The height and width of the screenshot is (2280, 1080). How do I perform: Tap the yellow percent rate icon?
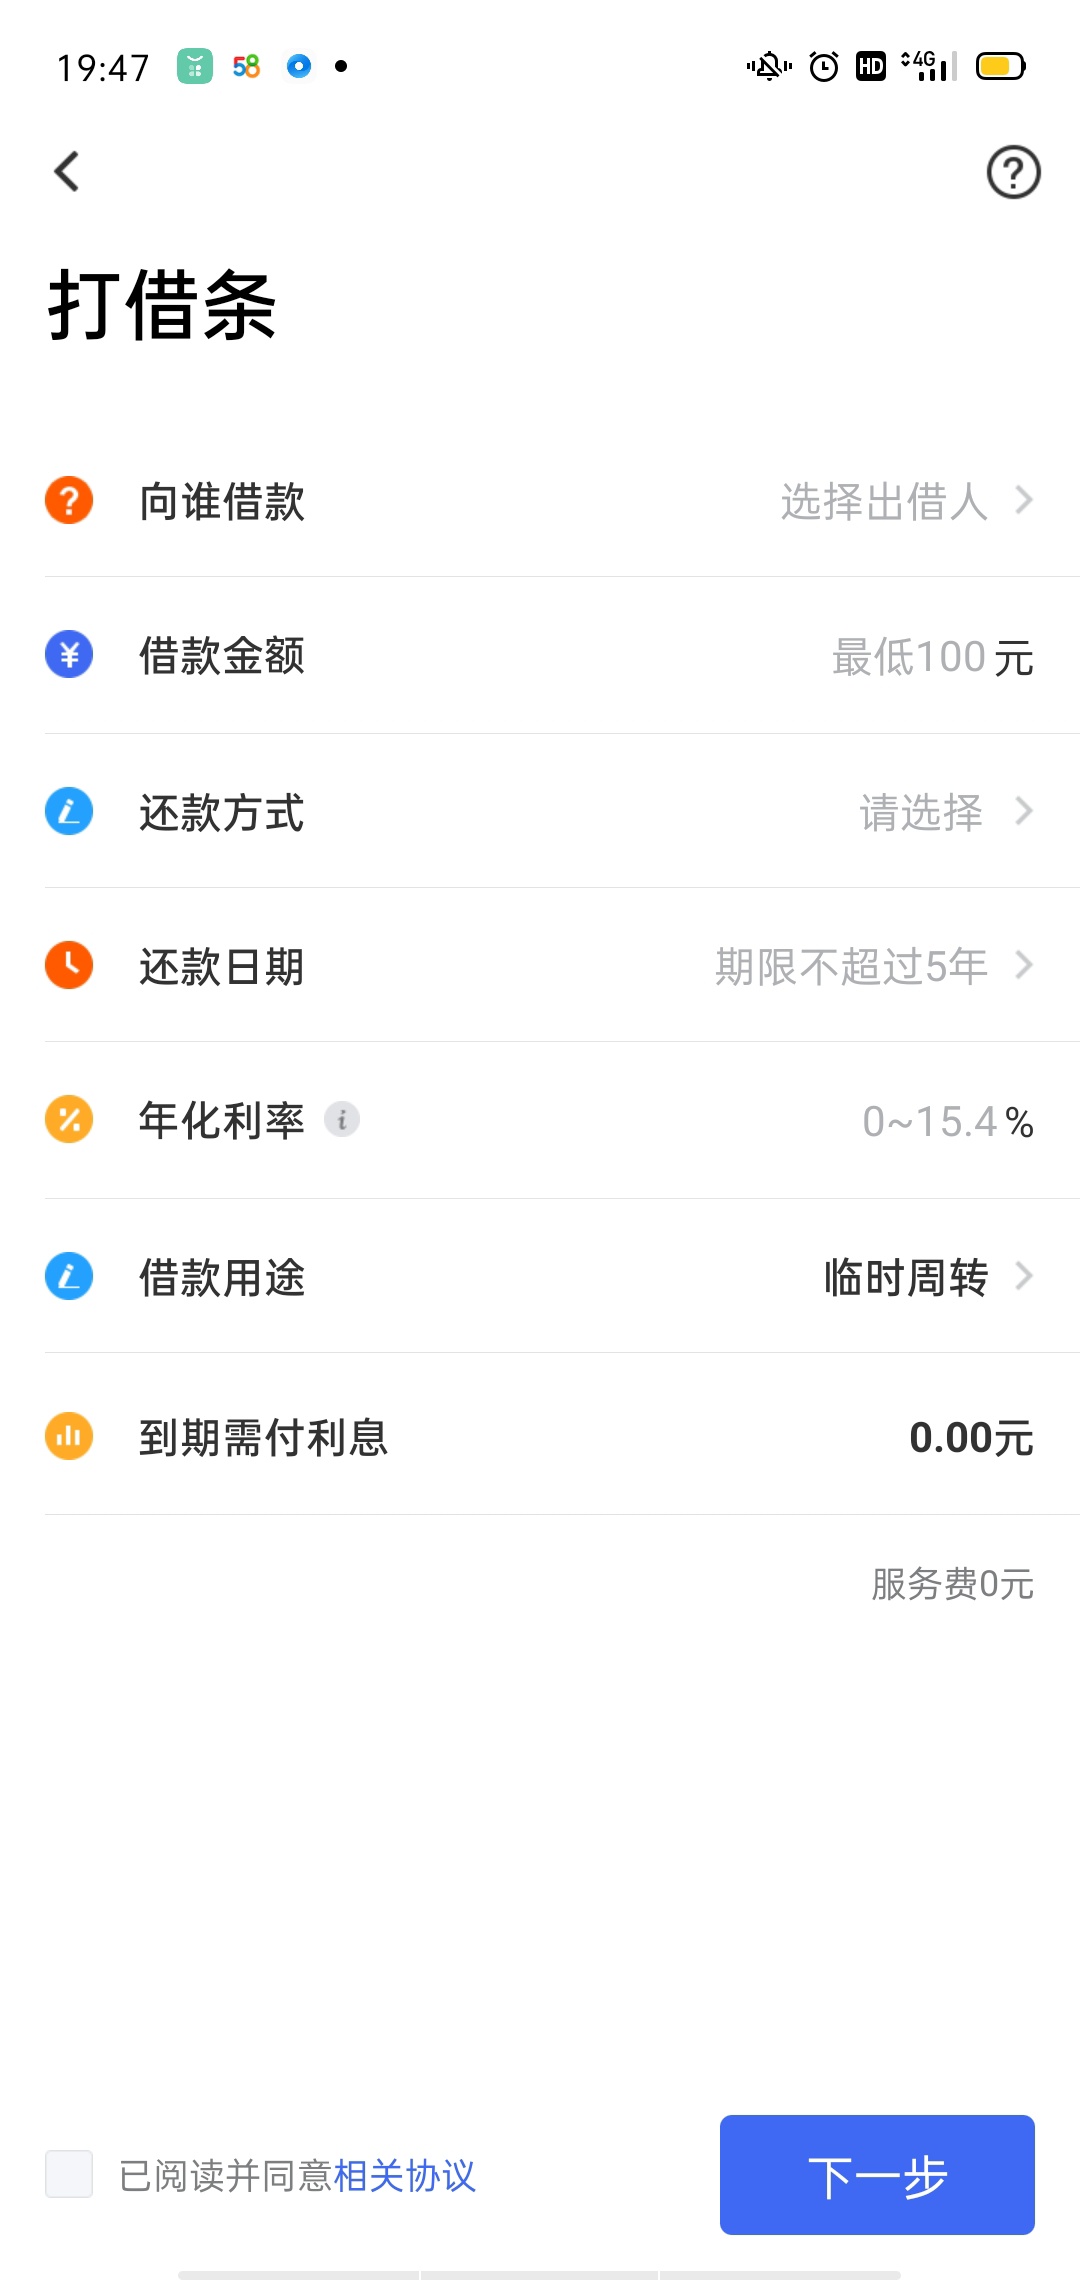pos(69,1119)
